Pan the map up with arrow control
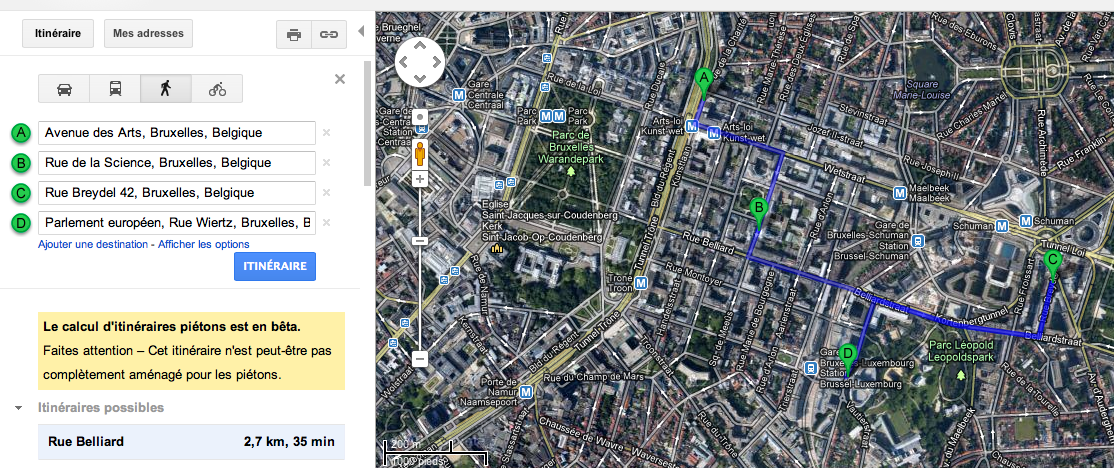This screenshot has width=1114, height=468. pos(420,46)
